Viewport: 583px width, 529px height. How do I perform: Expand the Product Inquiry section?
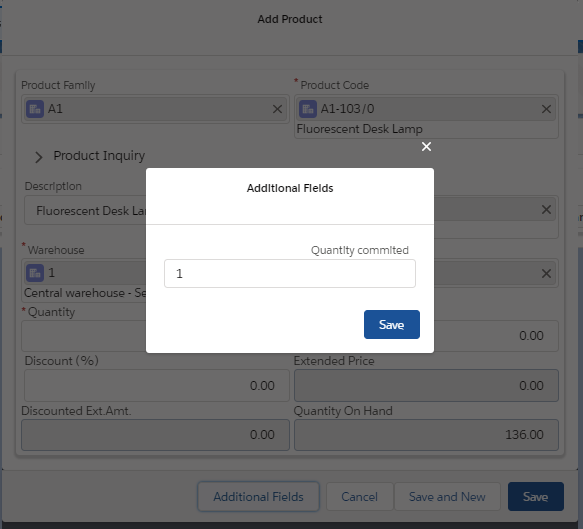[39, 157]
